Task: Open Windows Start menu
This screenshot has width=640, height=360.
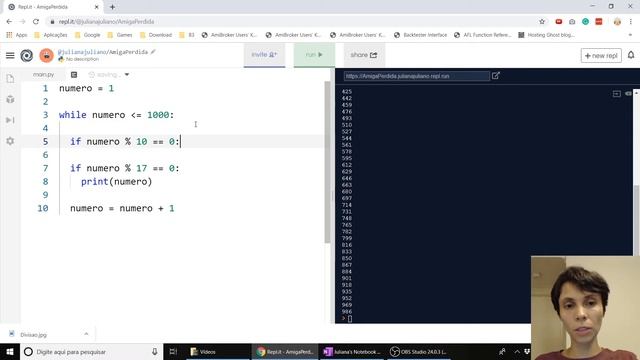Action: tap(10, 351)
